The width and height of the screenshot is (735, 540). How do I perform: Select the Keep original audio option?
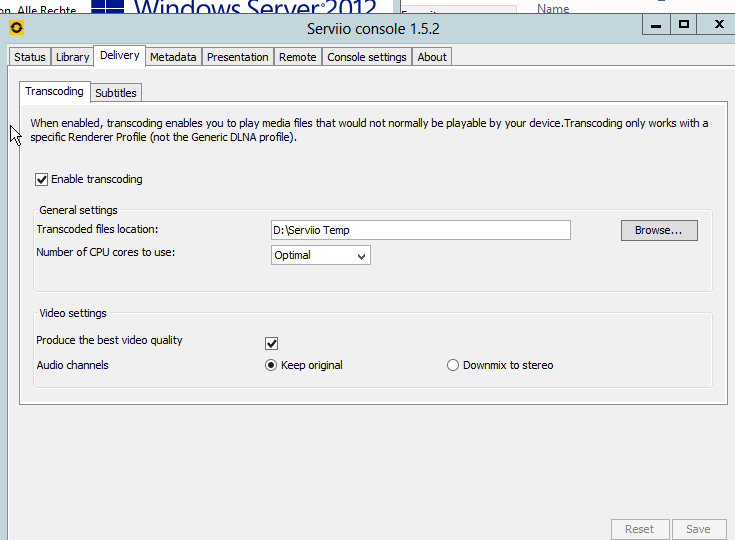point(271,366)
